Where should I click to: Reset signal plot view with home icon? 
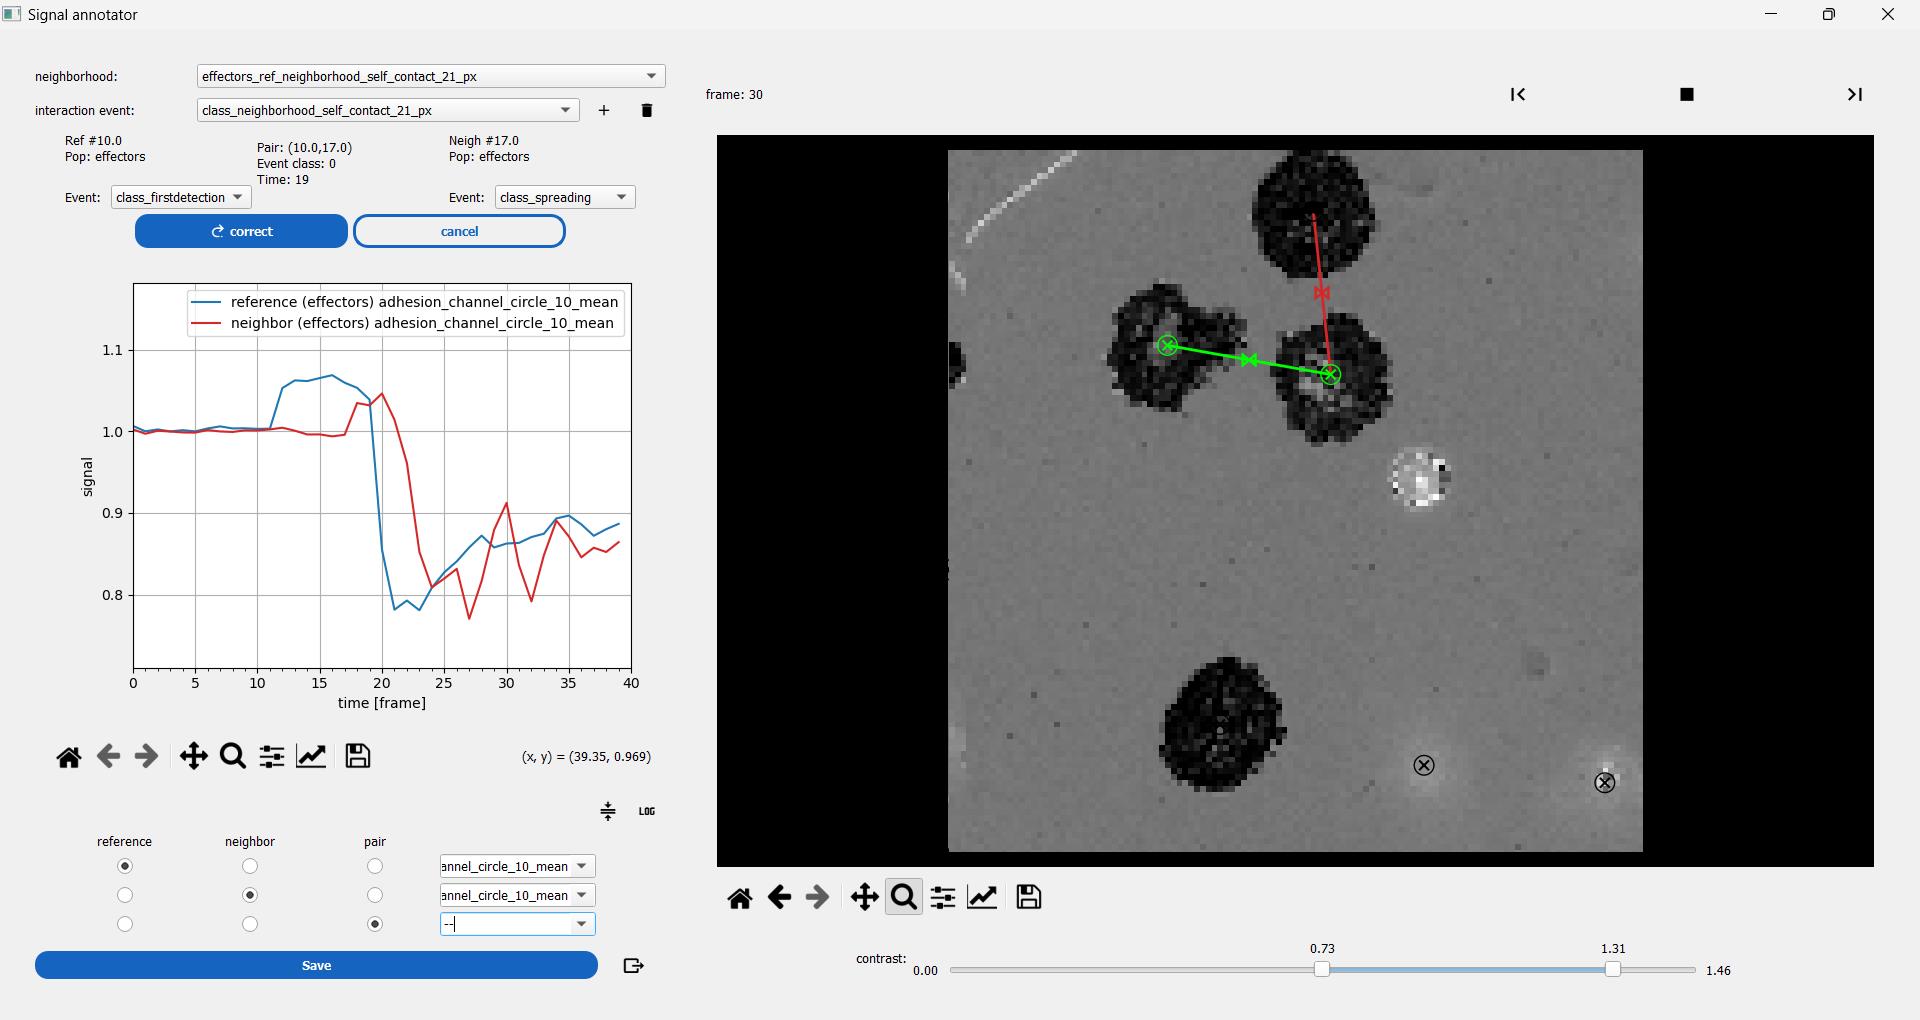[x=68, y=757]
